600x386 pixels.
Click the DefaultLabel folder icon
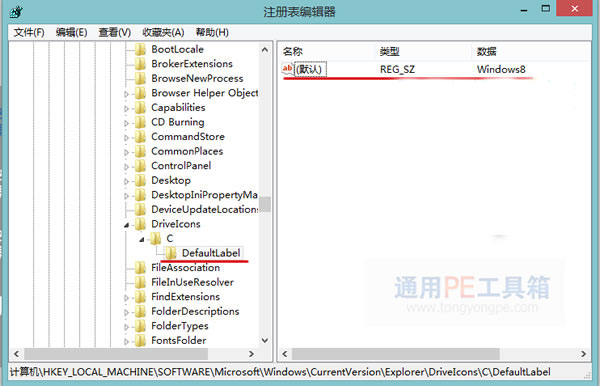tap(171, 253)
